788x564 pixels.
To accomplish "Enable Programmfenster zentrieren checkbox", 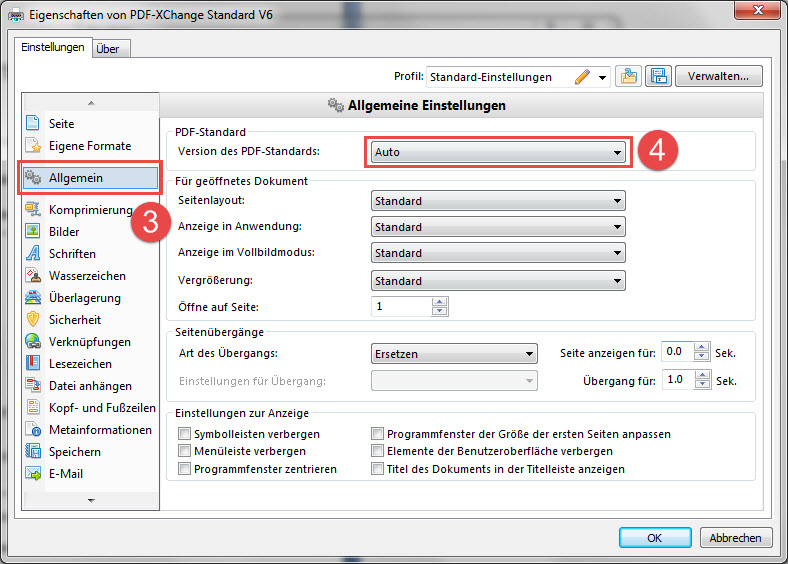I will pyautogui.click(x=184, y=468).
